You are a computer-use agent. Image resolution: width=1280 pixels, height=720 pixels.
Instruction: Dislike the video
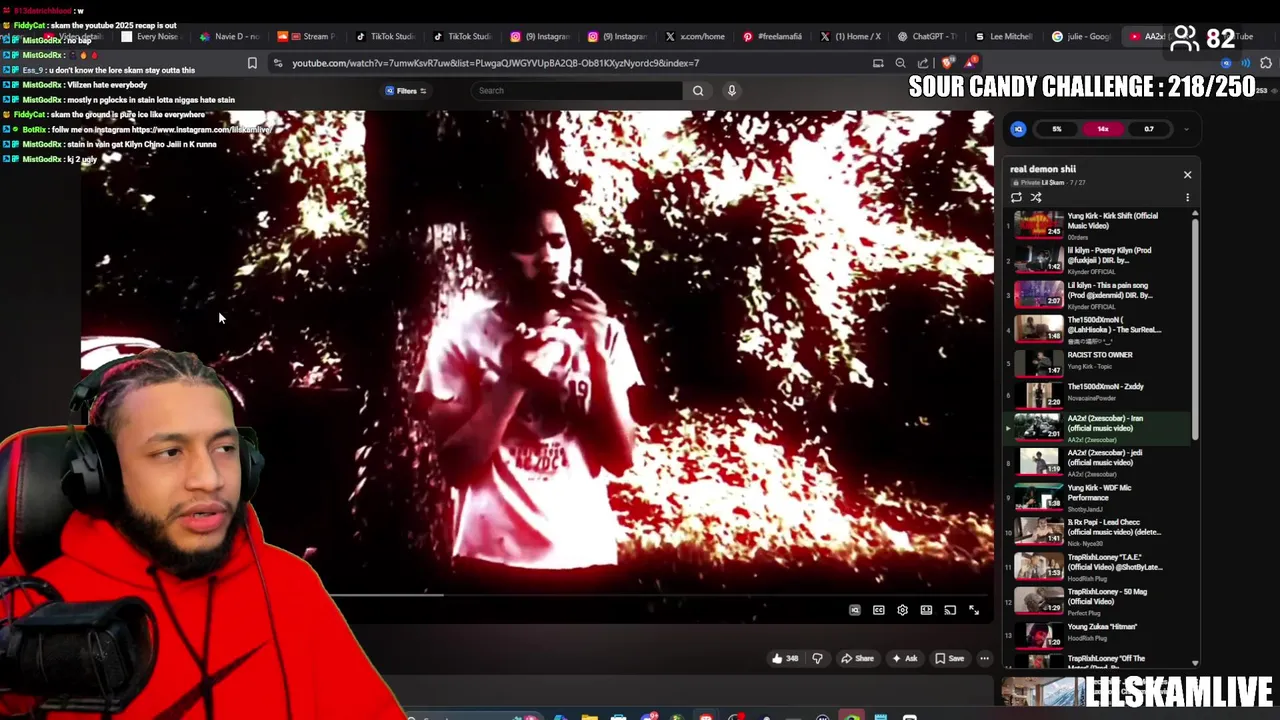[817, 658]
